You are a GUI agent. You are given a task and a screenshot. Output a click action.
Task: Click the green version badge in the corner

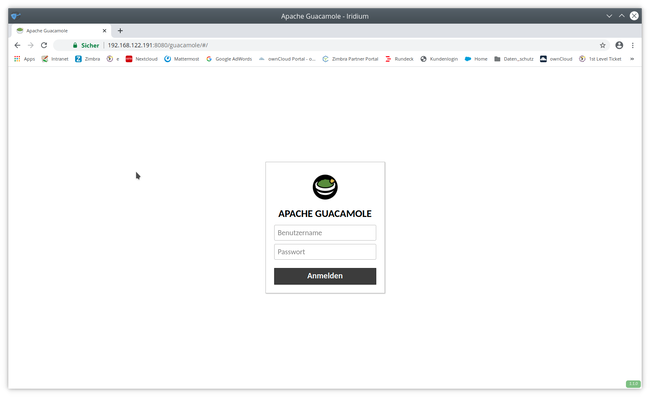[x=633, y=384]
